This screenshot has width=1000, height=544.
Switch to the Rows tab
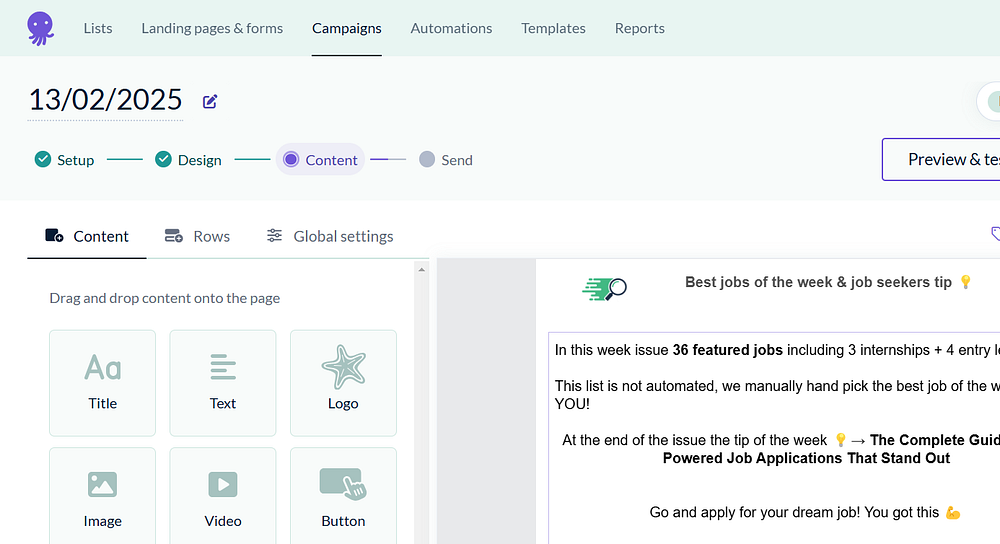pyautogui.click(x=198, y=236)
